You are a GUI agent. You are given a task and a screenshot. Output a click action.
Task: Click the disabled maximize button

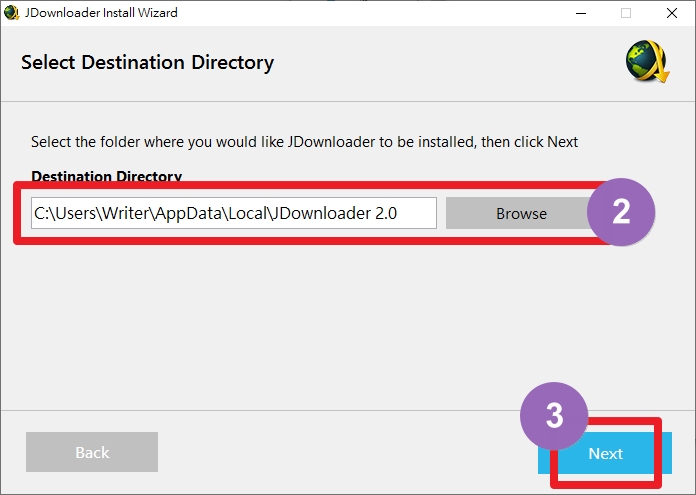coord(626,13)
